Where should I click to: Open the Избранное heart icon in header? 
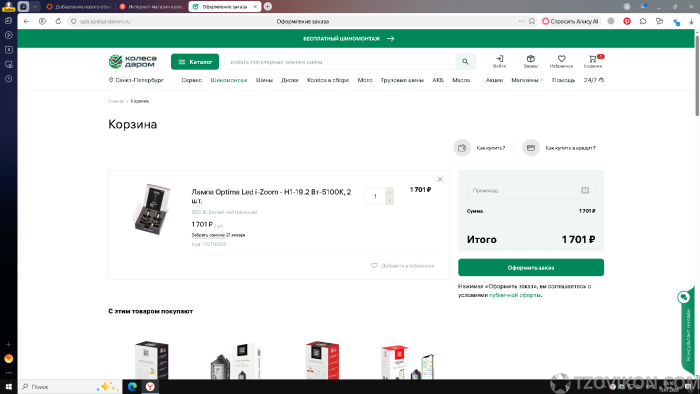(561, 61)
